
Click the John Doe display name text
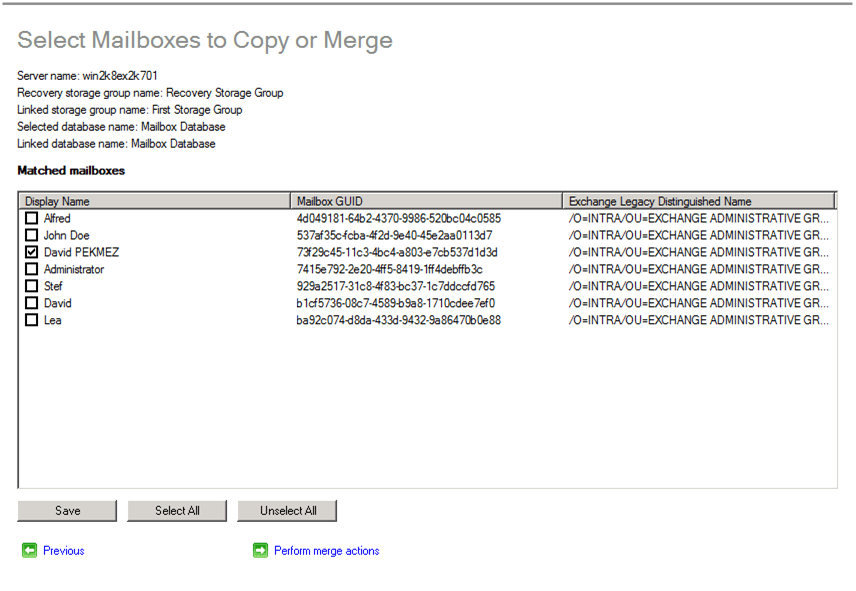coord(67,236)
